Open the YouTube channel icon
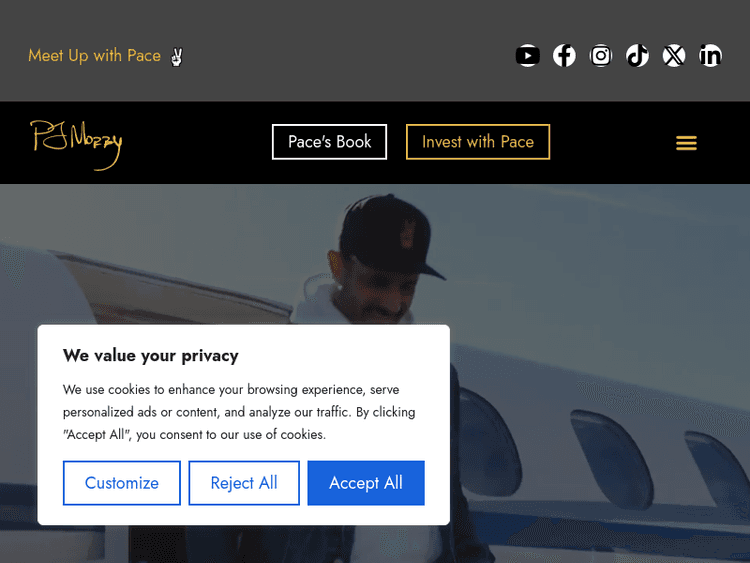This screenshot has height=563, width=750. pyautogui.click(x=528, y=56)
